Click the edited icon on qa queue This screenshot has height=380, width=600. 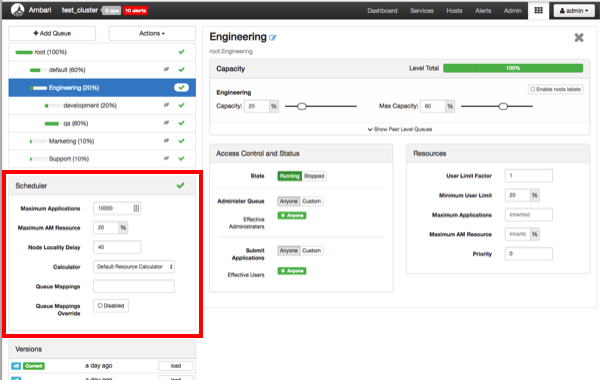(x=166, y=123)
